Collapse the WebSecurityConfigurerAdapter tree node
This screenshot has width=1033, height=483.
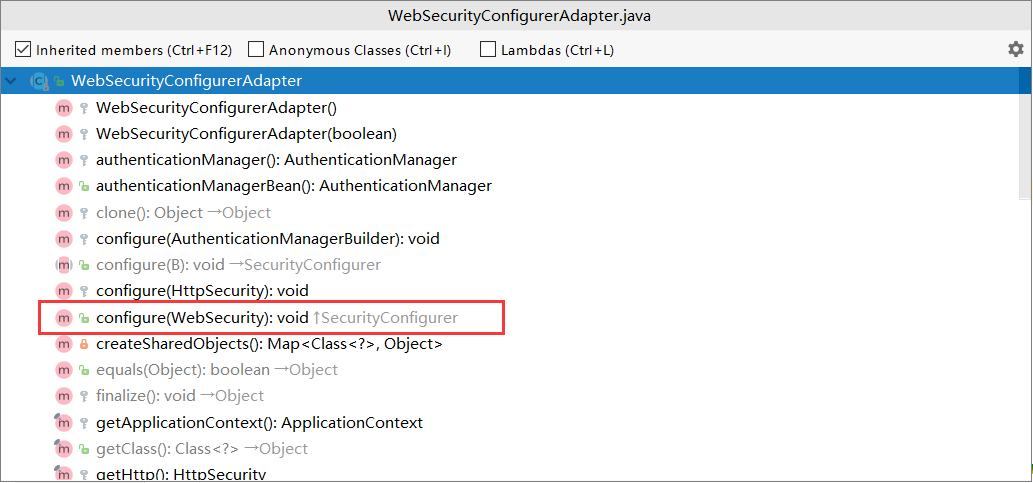[12, 80]
